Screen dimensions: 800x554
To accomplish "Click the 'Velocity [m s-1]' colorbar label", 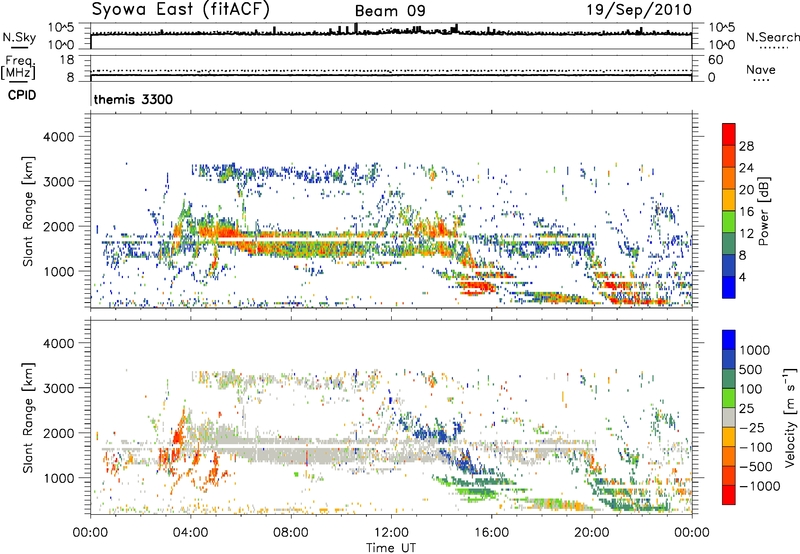I will pyautogui.click(x=790, y=417).
